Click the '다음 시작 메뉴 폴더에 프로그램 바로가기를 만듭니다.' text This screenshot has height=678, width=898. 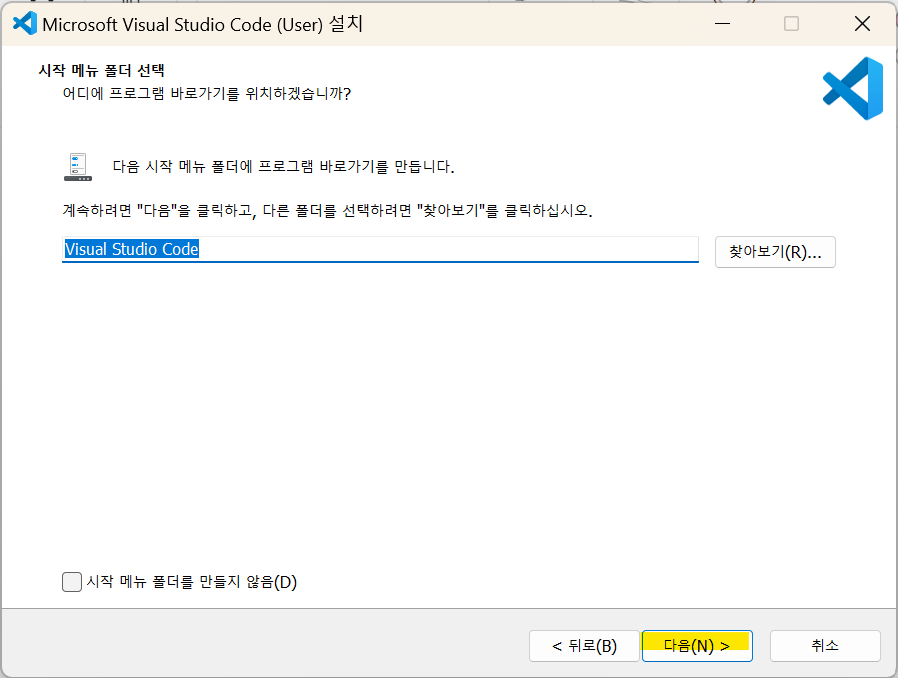coord(283,167)
